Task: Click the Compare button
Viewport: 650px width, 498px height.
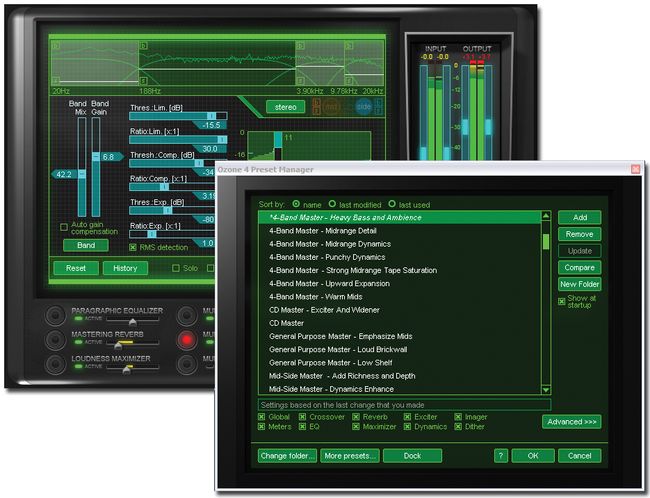Action: click(580, 267)
